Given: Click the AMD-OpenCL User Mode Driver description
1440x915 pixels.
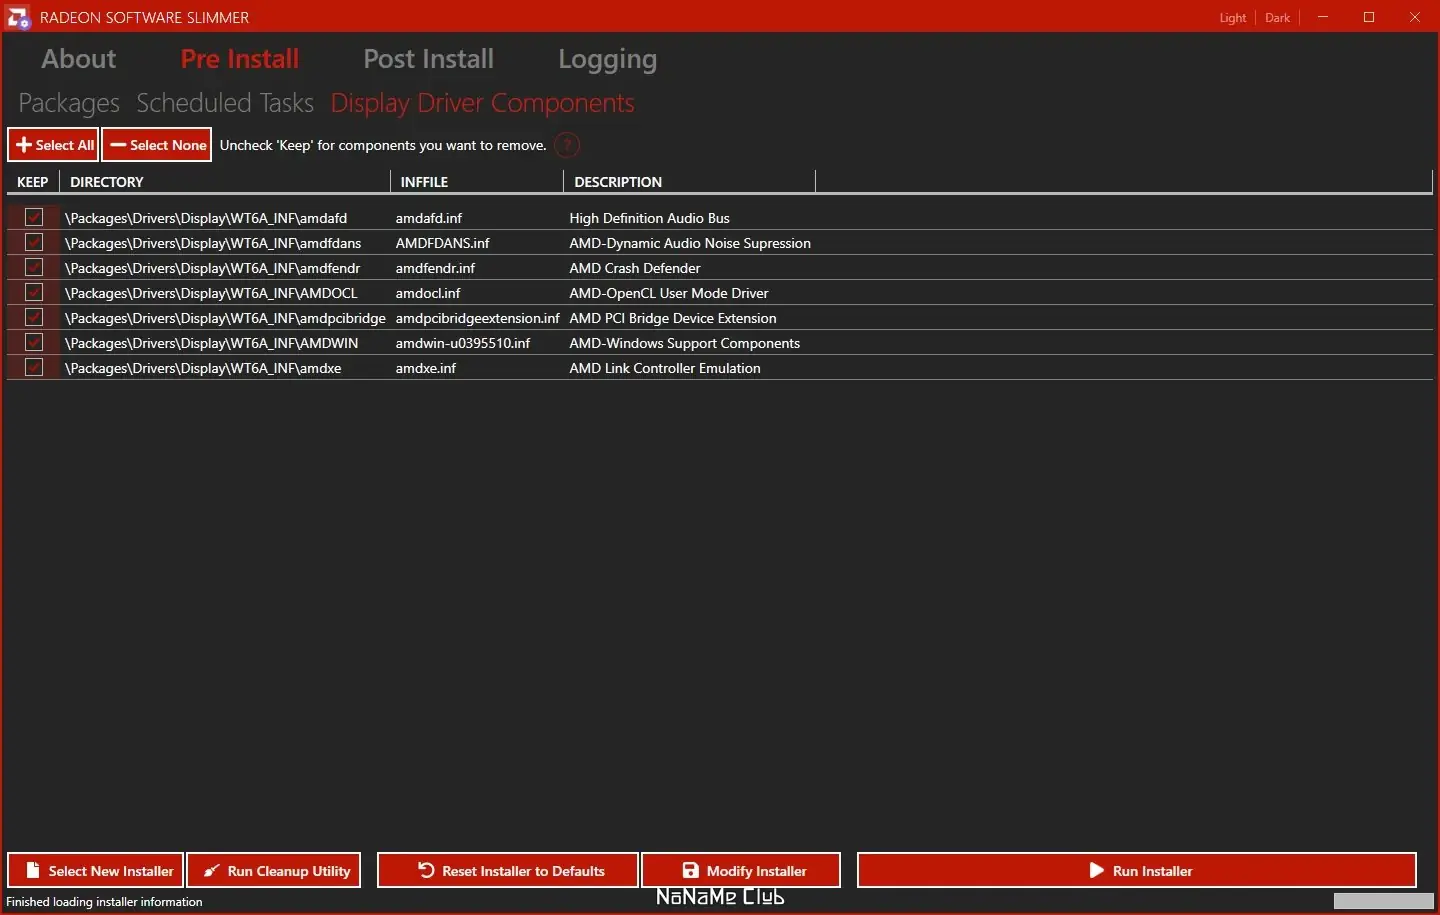Looking at the screenshot, I should click(669, 293).
